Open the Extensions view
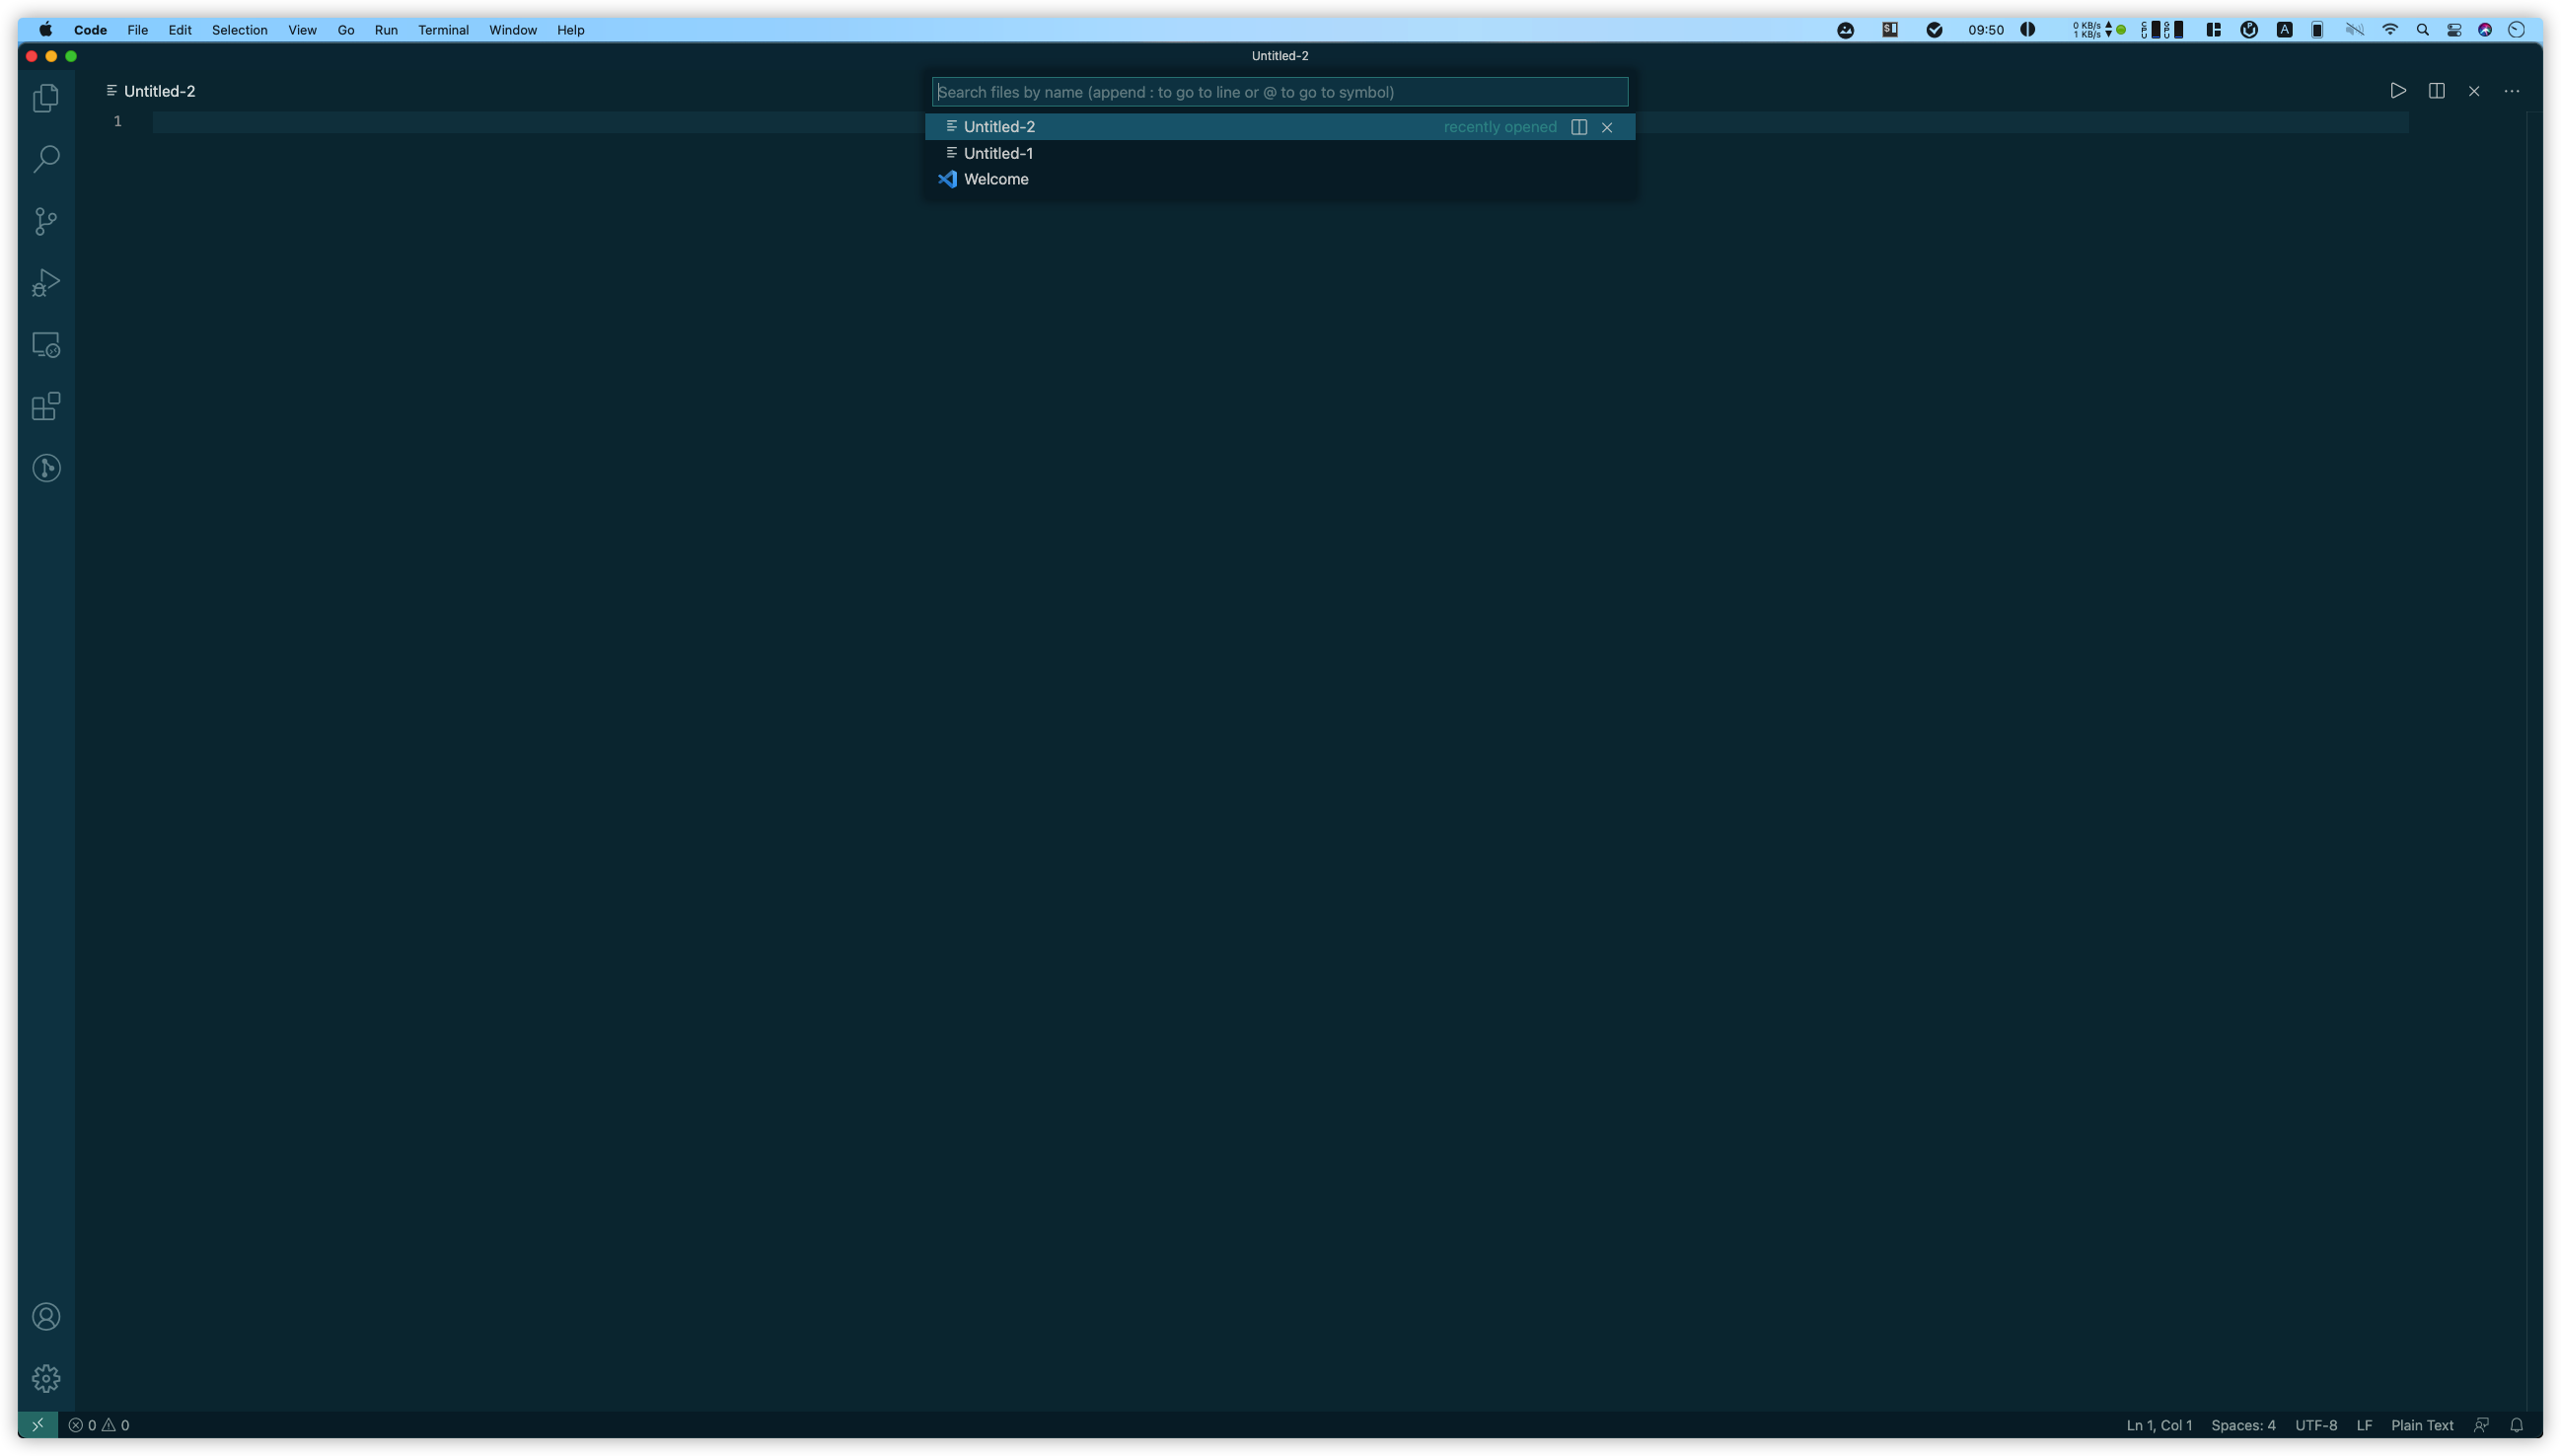 pos(46,406)
